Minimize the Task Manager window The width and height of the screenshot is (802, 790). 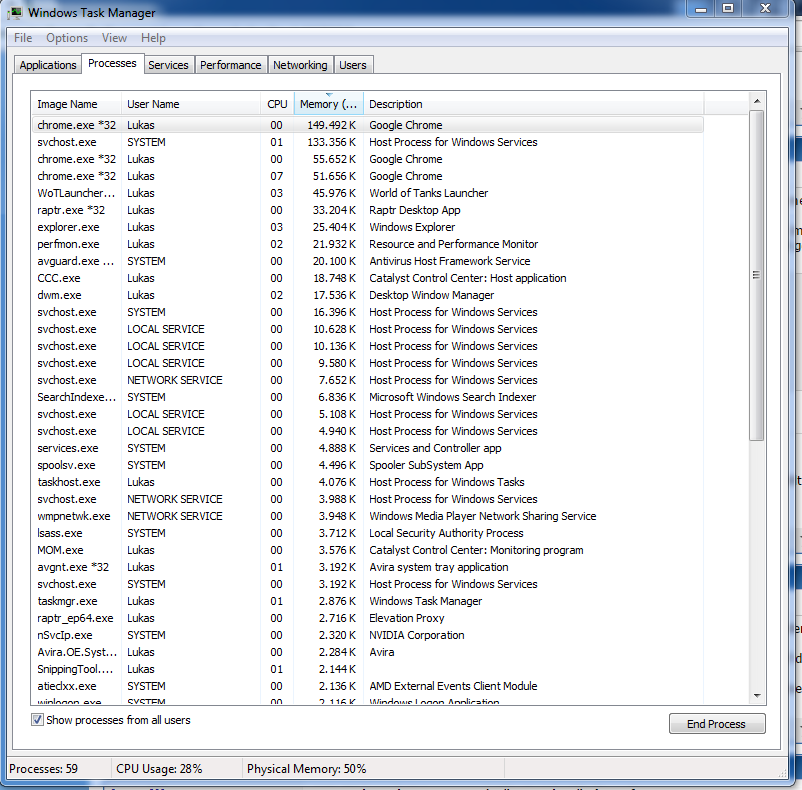(x=701, y=9)
